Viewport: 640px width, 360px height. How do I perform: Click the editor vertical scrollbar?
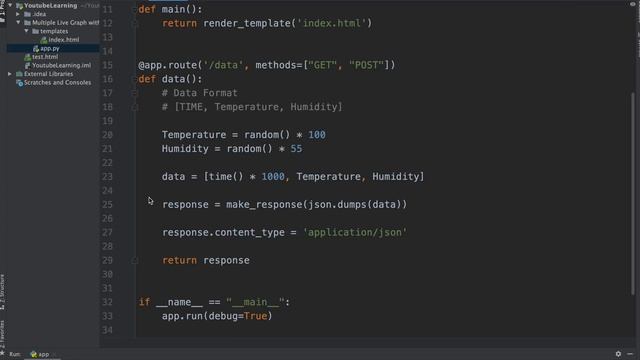point(633,193)
